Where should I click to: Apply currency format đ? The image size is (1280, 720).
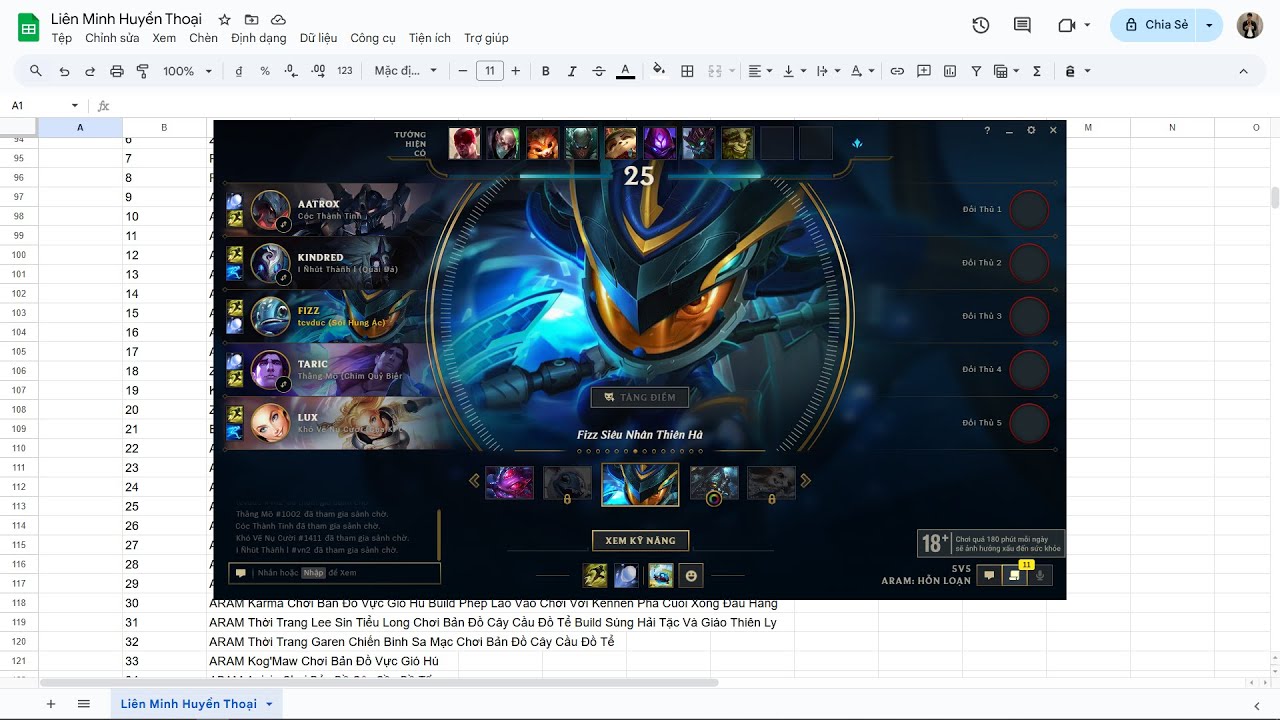pos(239,71)
